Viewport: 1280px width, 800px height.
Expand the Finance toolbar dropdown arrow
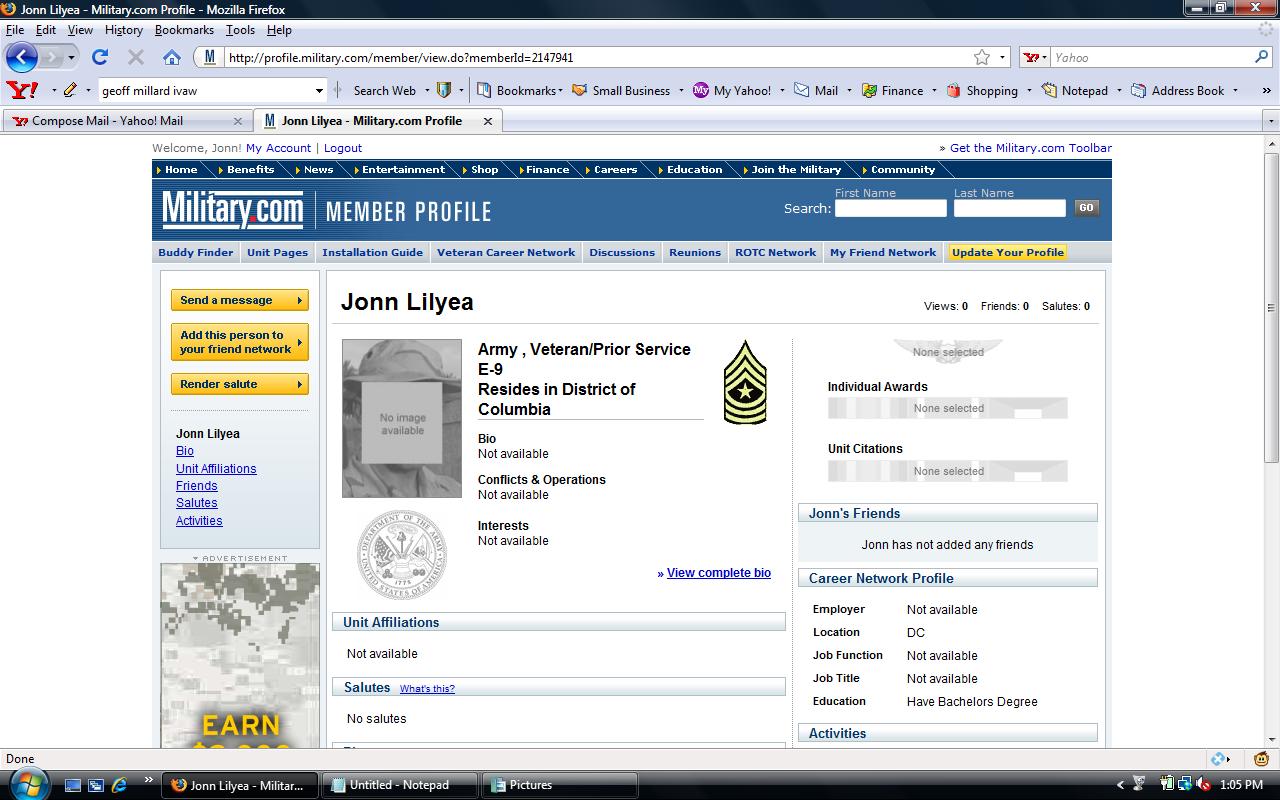coord(934,90)
